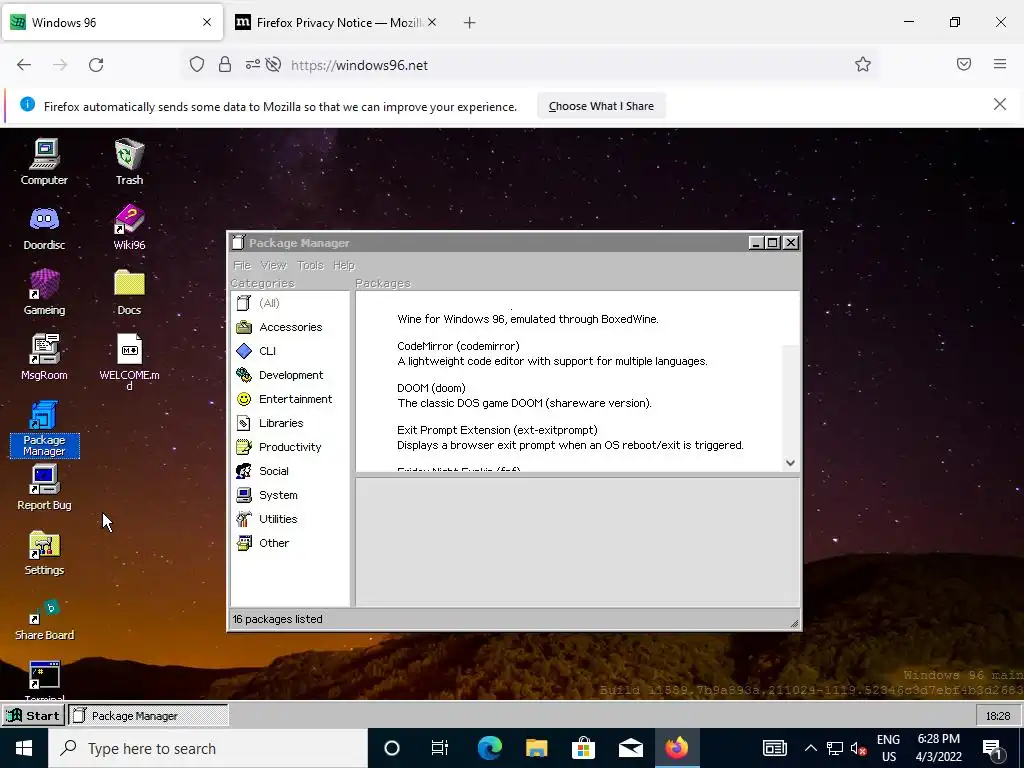Launch the MsgRoom desktop icon
The height and width of the screenshot is (768, 1024).
tap(44, 357)
